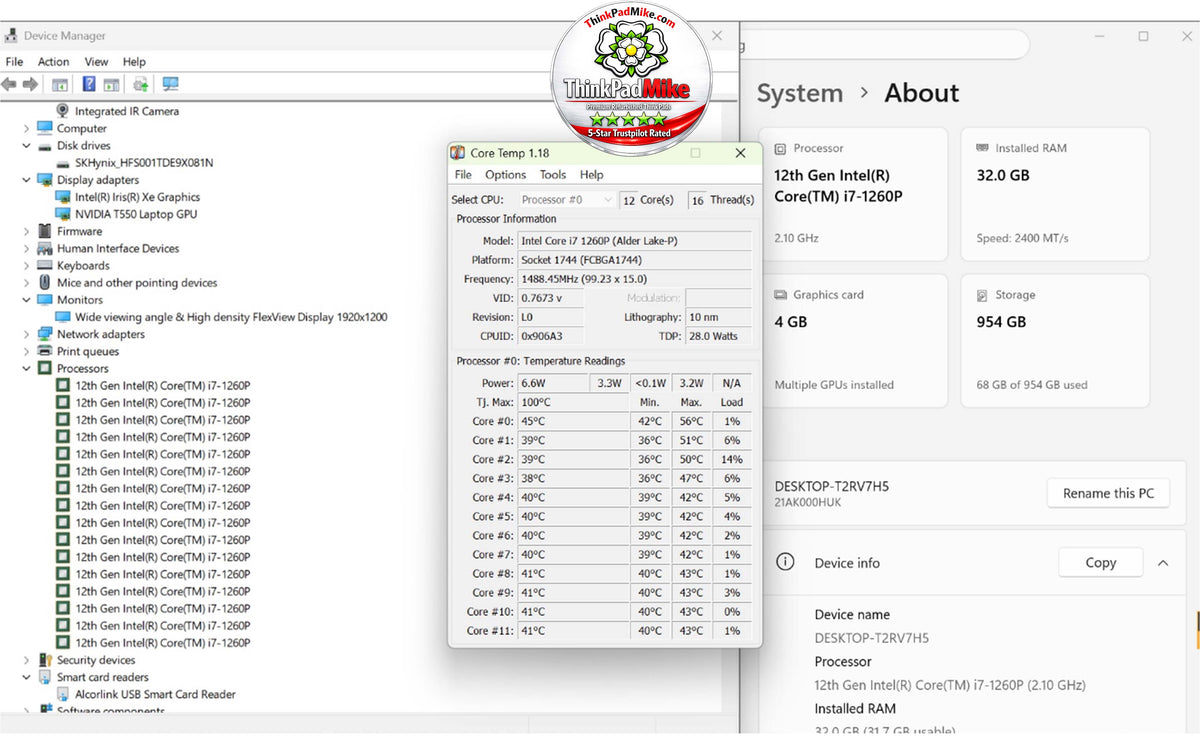
Task: Click the Computer category icon
Action: click(45, 128)
